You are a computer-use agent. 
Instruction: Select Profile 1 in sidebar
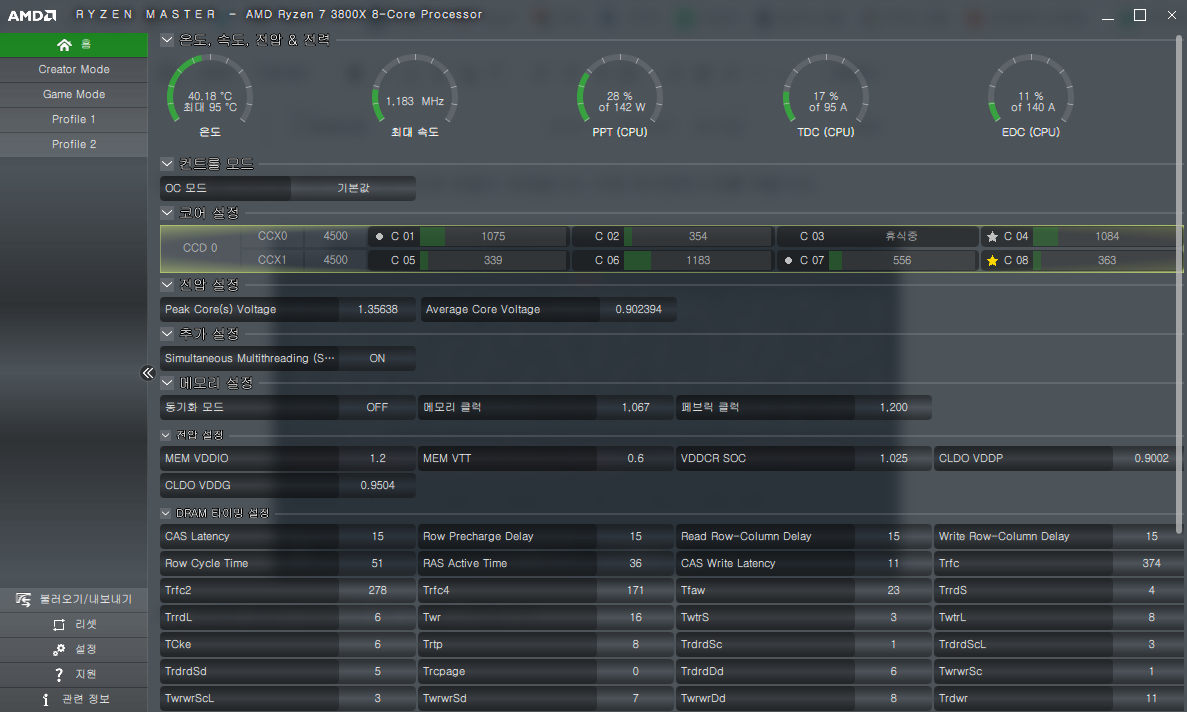[73, 120]
